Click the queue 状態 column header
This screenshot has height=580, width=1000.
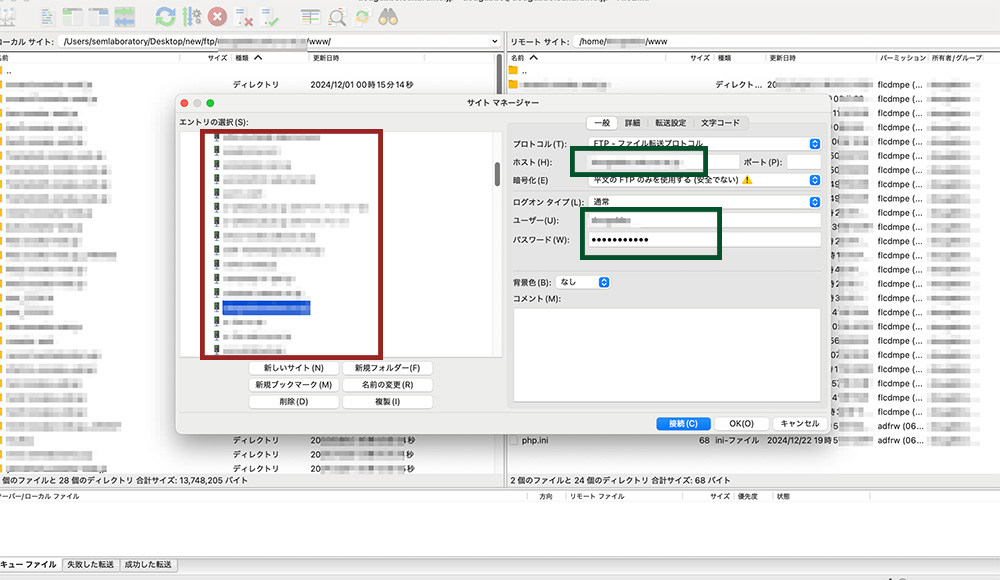783,496
